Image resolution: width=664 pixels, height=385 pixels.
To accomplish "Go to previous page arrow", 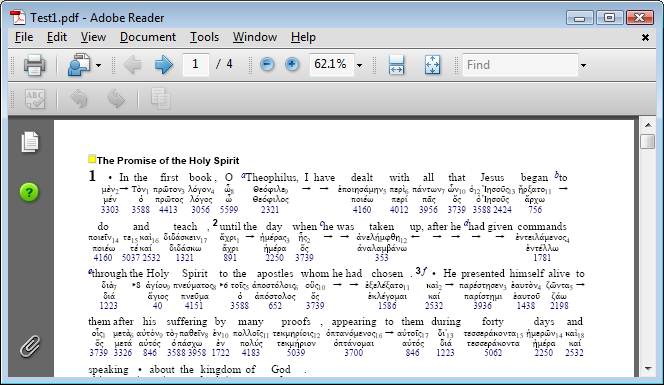I will 132,65.
